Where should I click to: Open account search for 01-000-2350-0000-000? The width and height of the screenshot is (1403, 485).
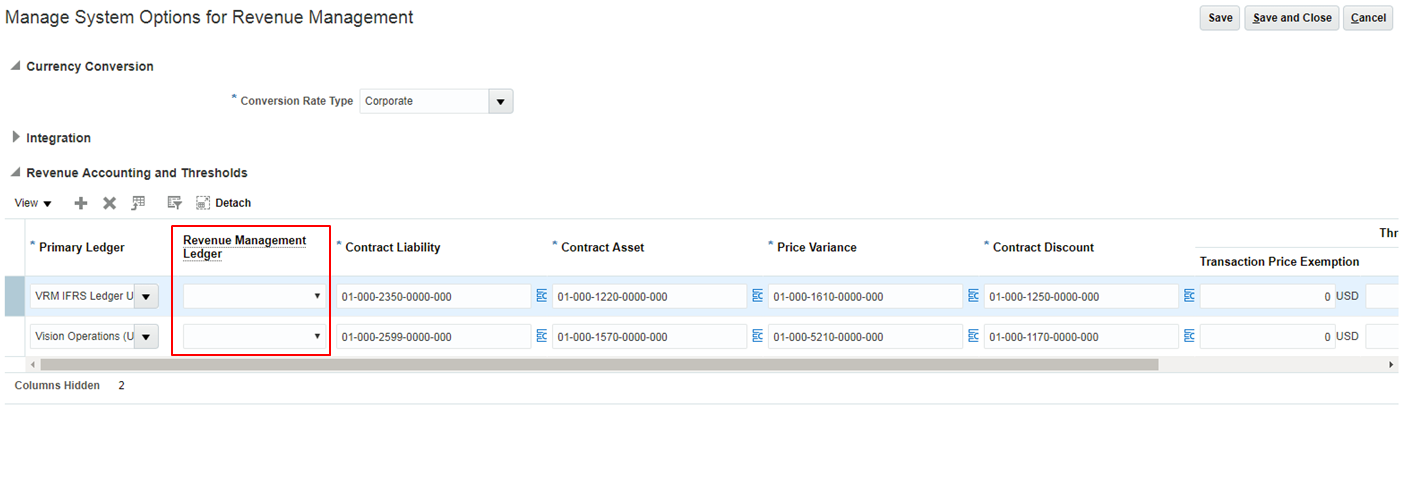pyautogui.click(x=542, y=296)
